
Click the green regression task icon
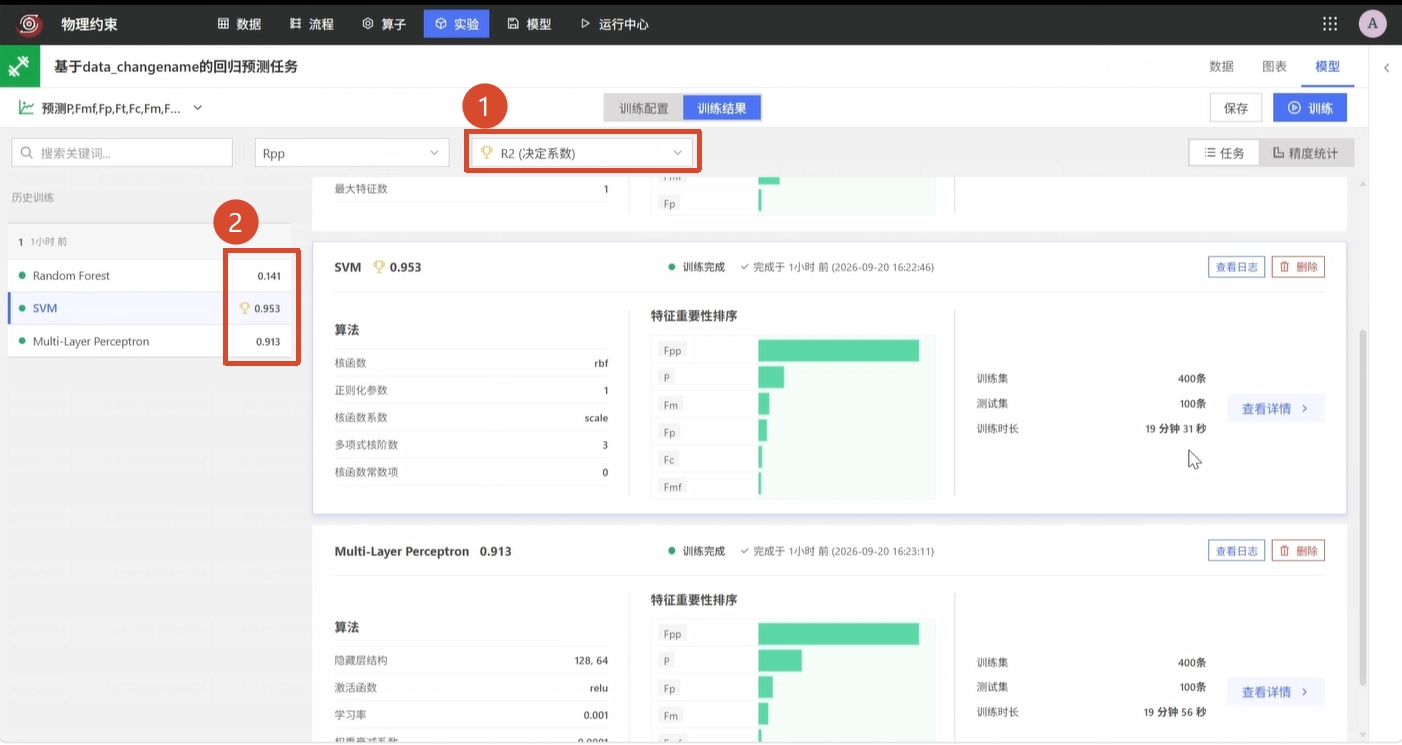pos(20,66)
